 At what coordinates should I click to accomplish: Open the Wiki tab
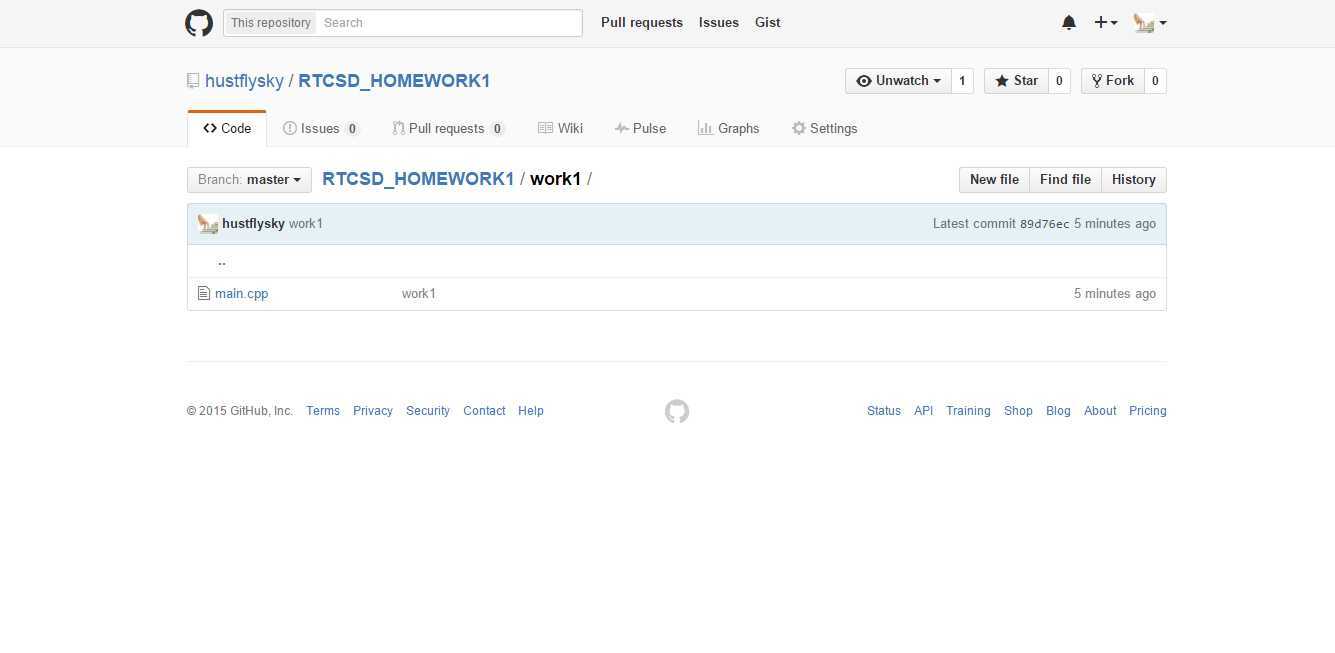560,129
